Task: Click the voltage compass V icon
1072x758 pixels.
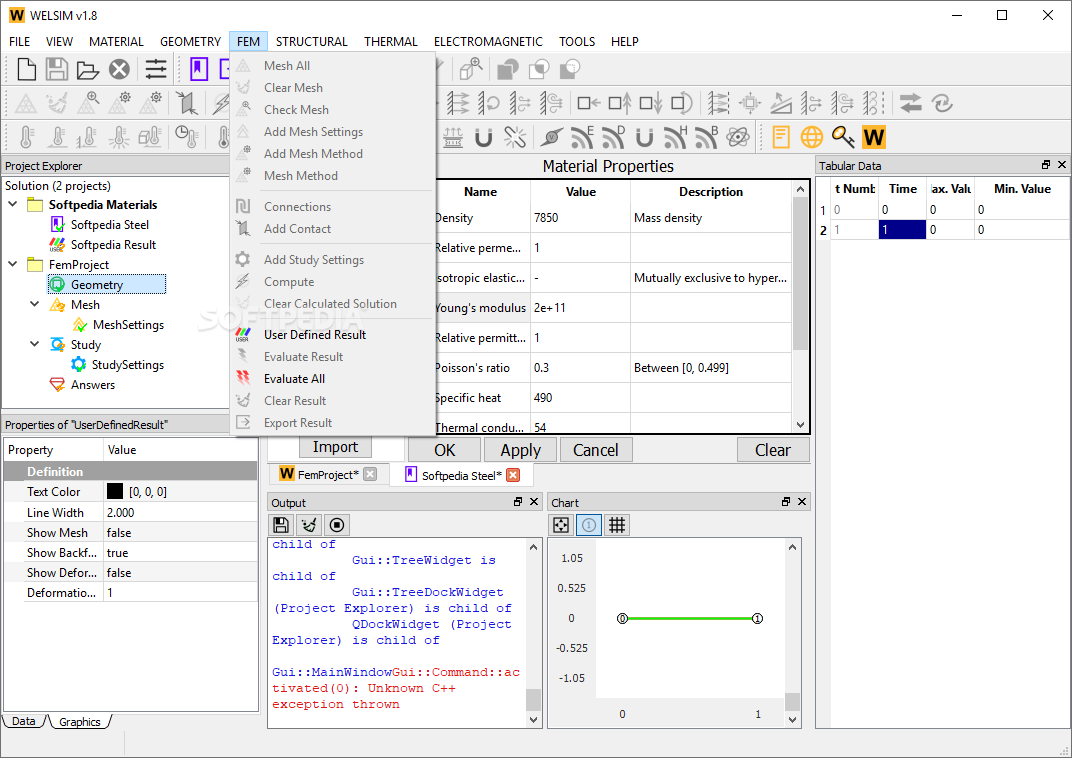Action: [x=551, y=137]
